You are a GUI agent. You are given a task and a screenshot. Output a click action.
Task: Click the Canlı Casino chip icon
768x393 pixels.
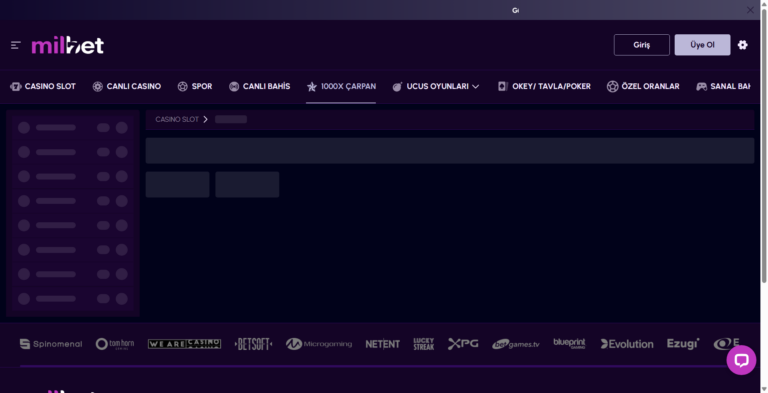coord(97,87)
